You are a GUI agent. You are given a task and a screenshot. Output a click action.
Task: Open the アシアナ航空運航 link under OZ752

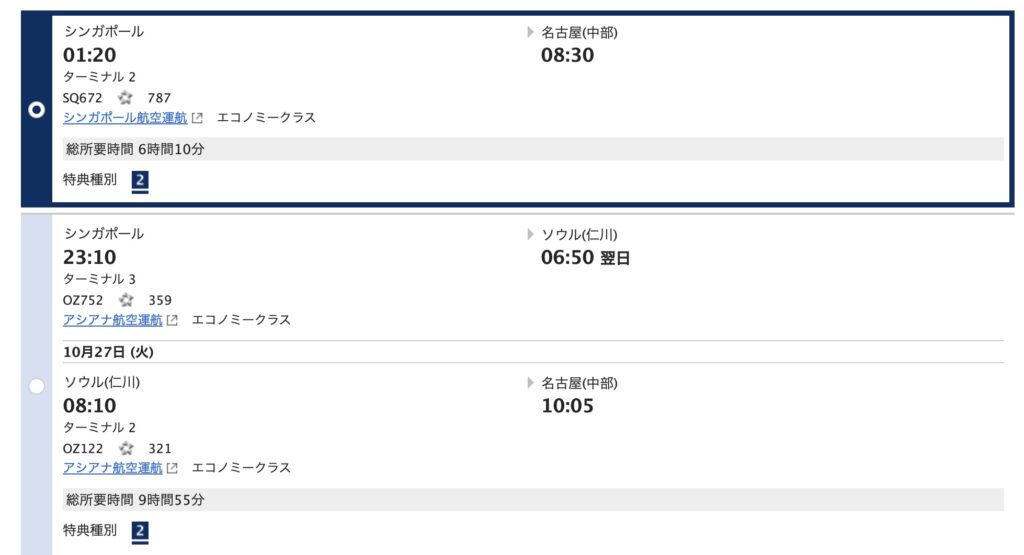click(x=112, y=320)
